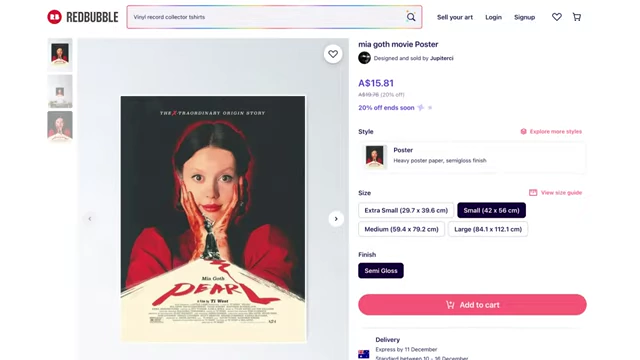
Task: Select third close-up thumbnail
Action: coord(60,127)
